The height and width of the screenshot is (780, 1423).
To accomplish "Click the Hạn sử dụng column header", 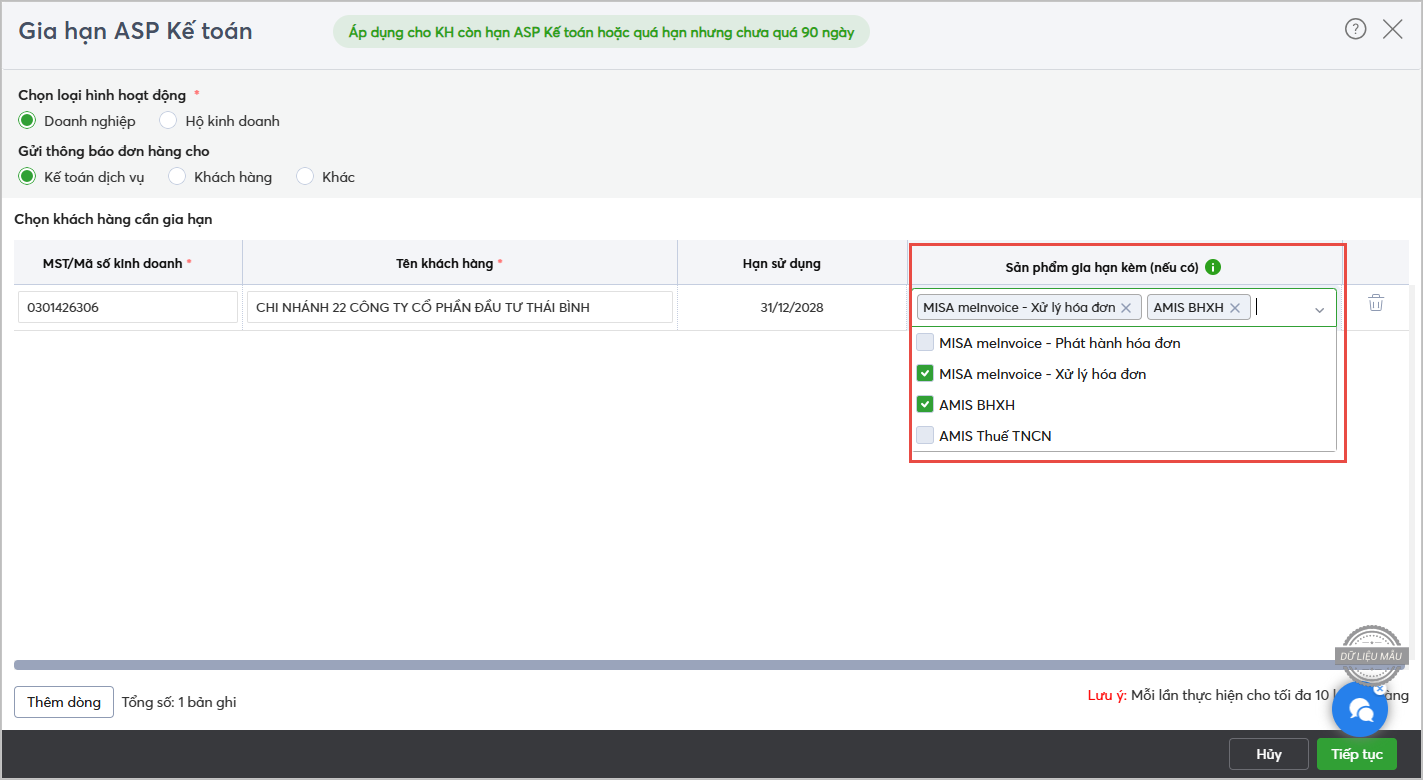I will (x=792, y=263).
